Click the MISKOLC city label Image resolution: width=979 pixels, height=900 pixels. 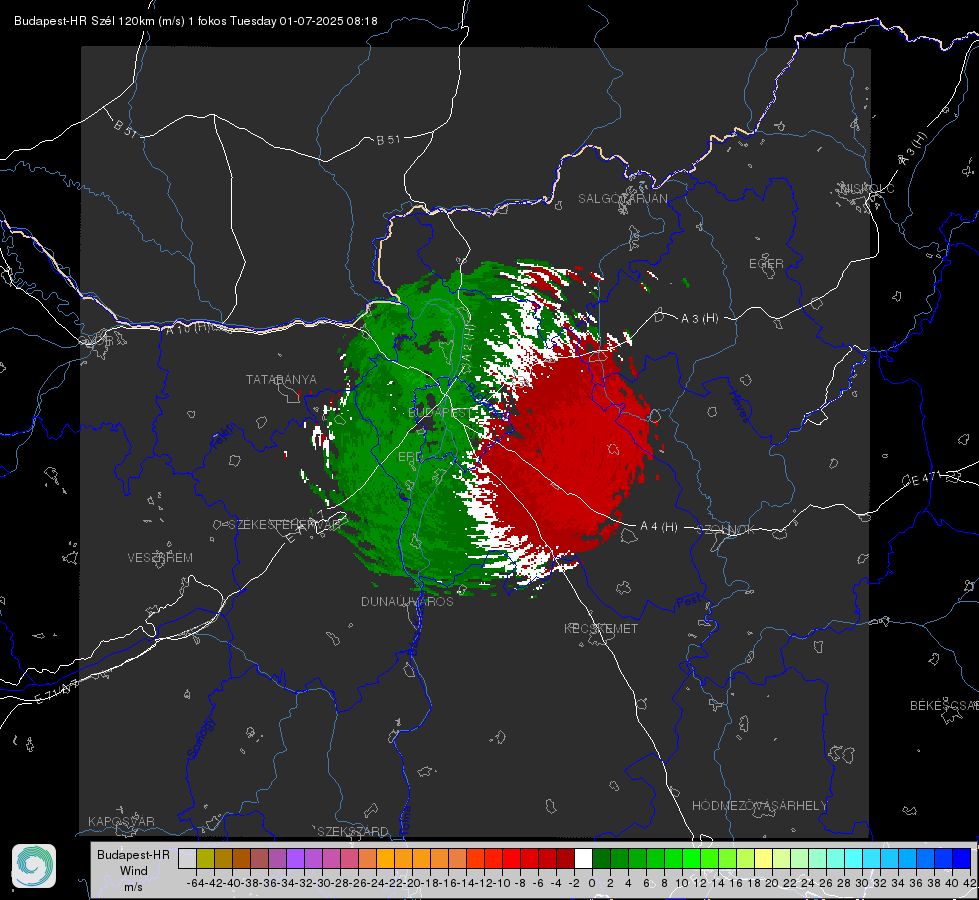(867, 189)
